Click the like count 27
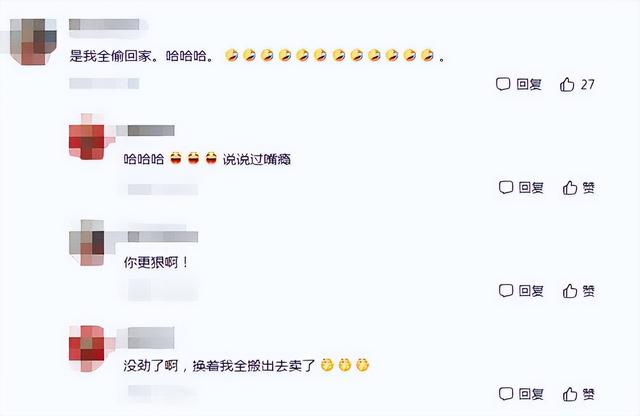This screenshot has width=640, height=416. [x=587, y=85]
